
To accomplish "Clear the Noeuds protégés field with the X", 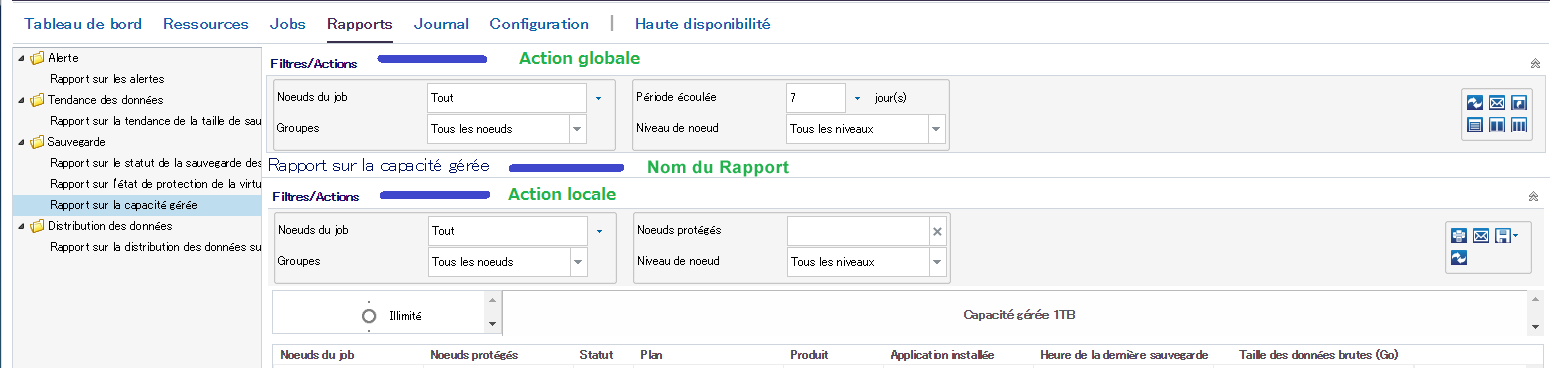I will 937,231.
